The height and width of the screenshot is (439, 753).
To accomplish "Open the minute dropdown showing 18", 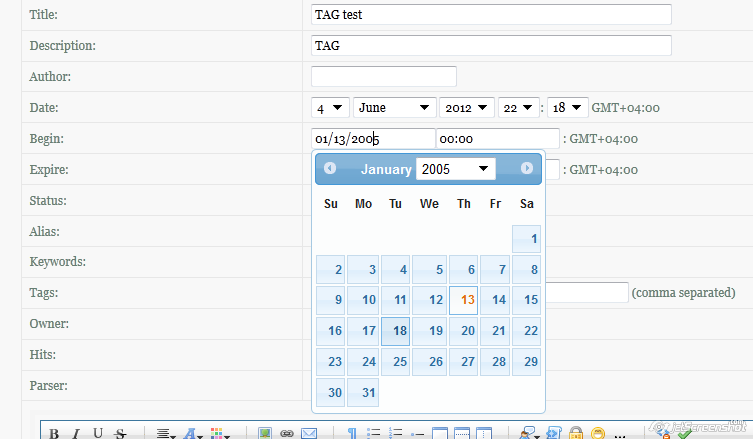I will 568,108.
